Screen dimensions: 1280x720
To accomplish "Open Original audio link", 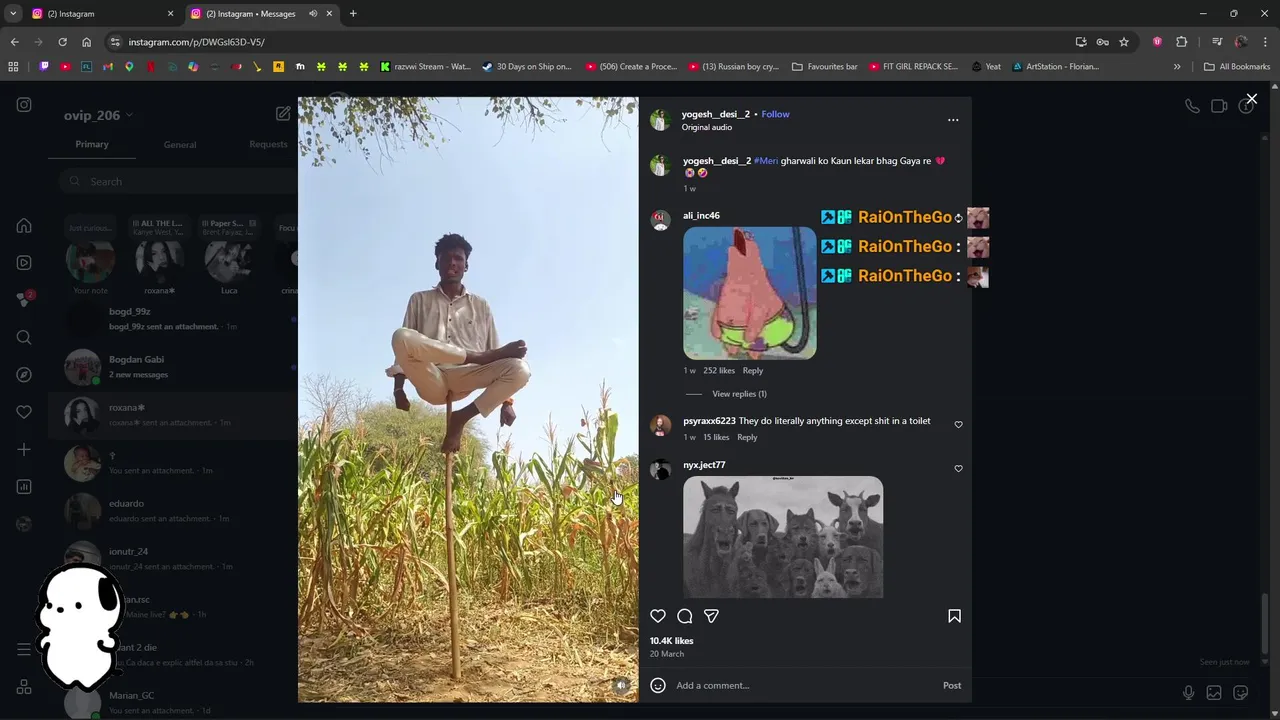I will tap(707, 127).
